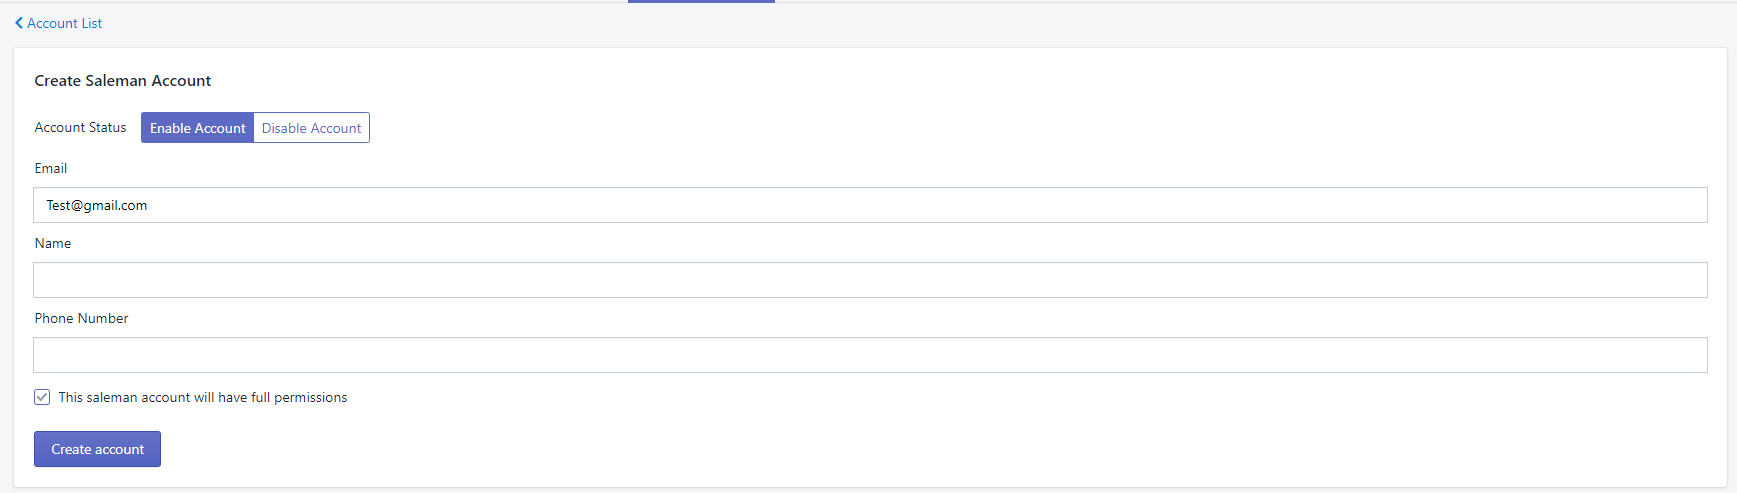
Task: Click the back chevron beside Account List
Action: pyautogui.click(x=19, y=23)
